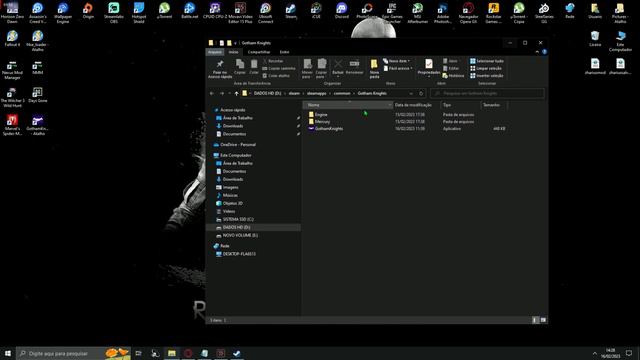Screen dimensions: 640x360
Task: Click Recortar in the ribbon
Action: (273, 61)
